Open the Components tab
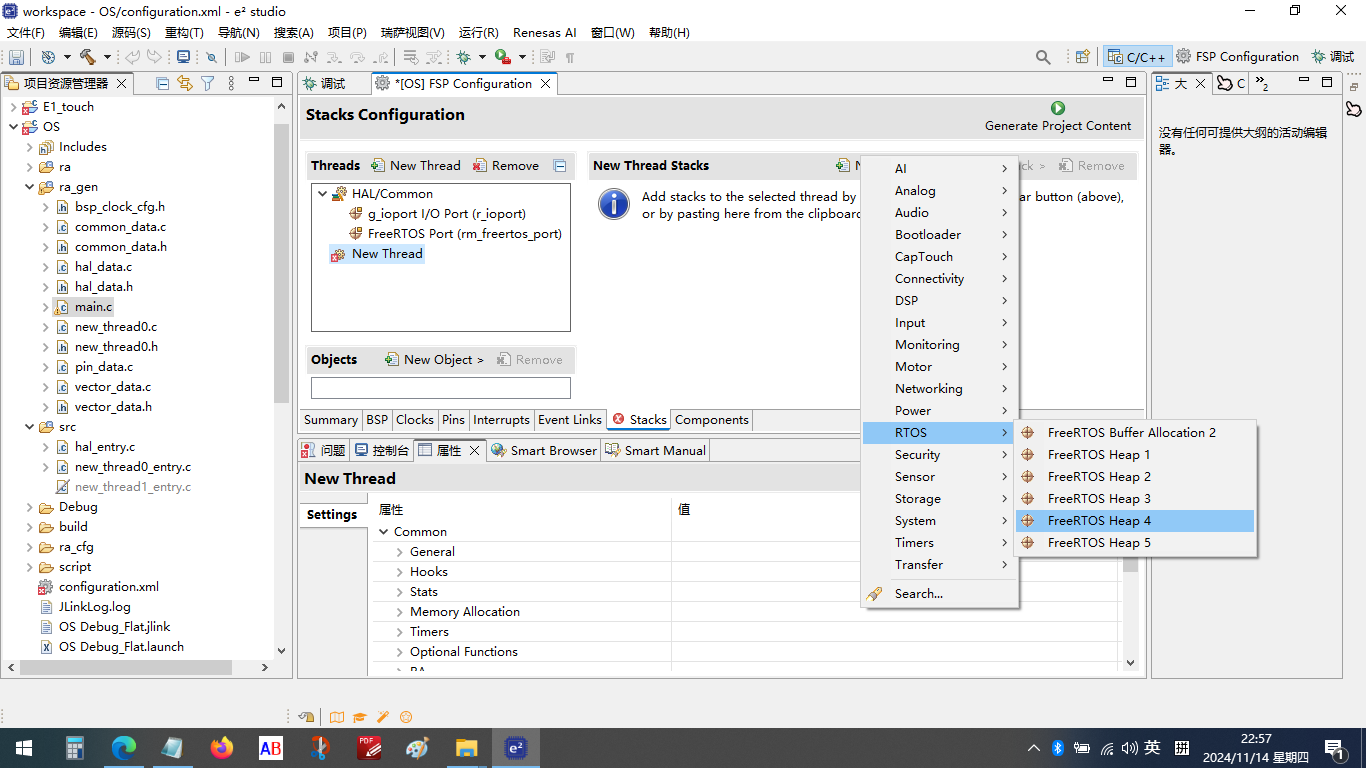The width and height of the screenshot is (1366, 768). coord(712,420)
